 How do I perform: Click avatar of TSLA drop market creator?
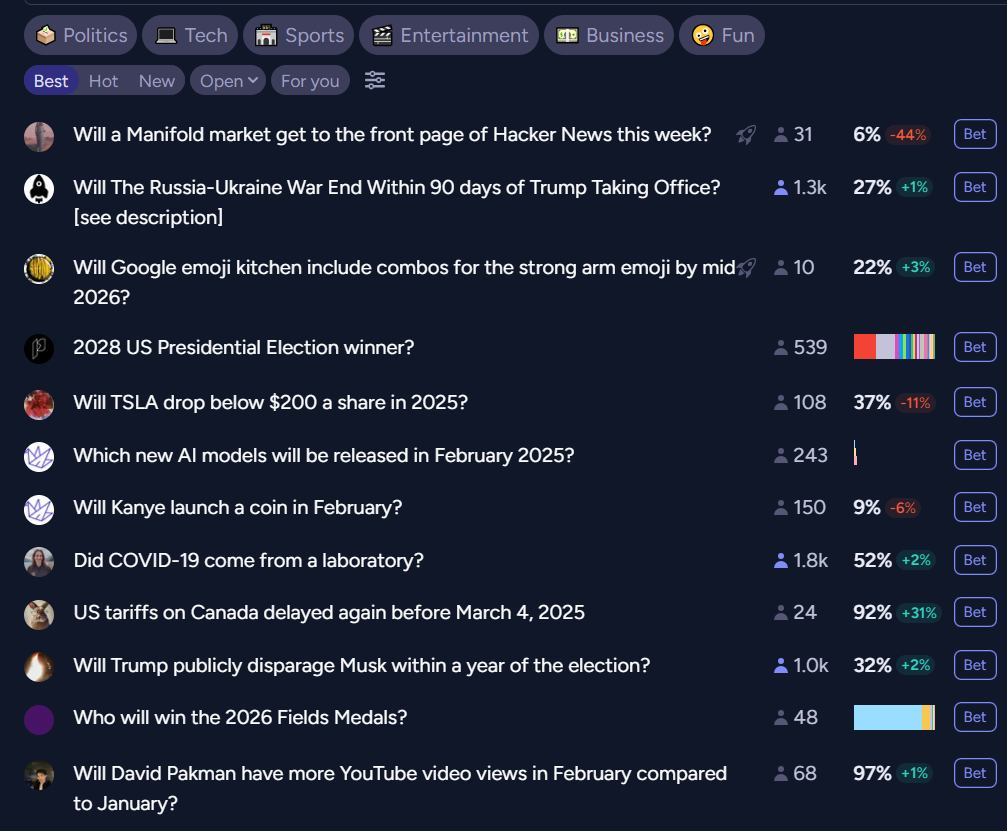click(39, 405)
